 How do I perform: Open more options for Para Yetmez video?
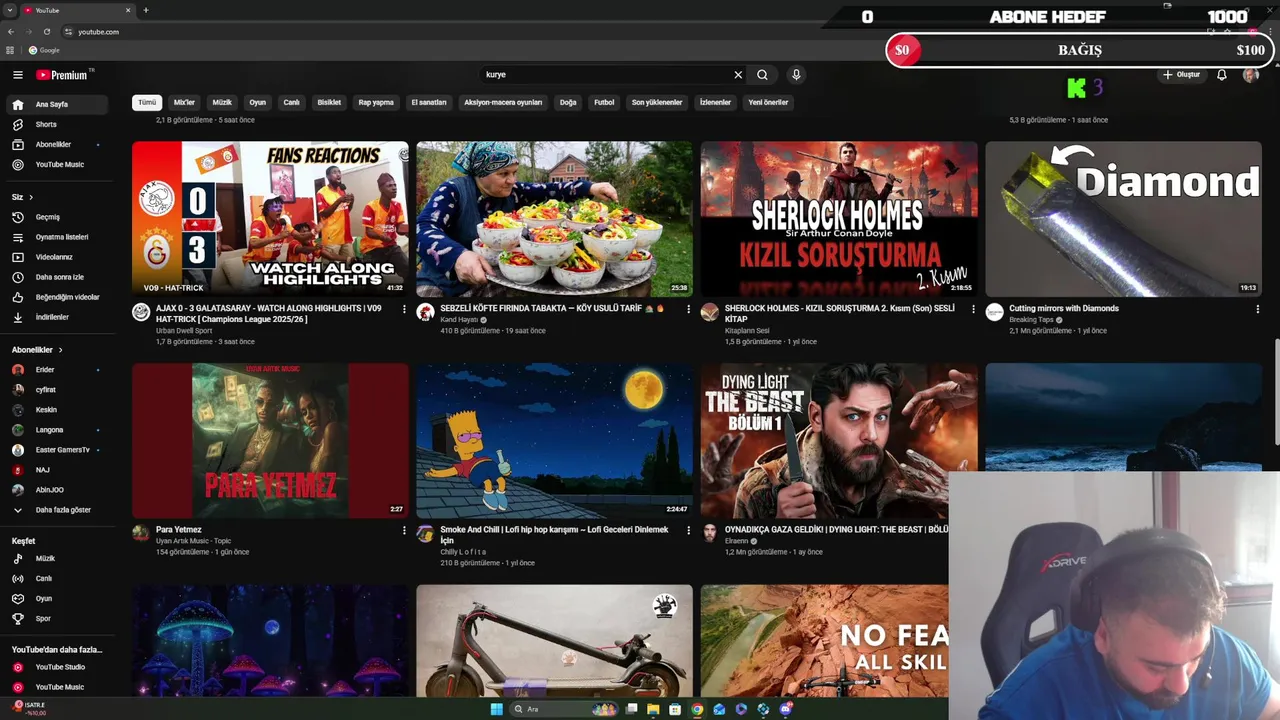pyautogui.click(x=404, y=531)
